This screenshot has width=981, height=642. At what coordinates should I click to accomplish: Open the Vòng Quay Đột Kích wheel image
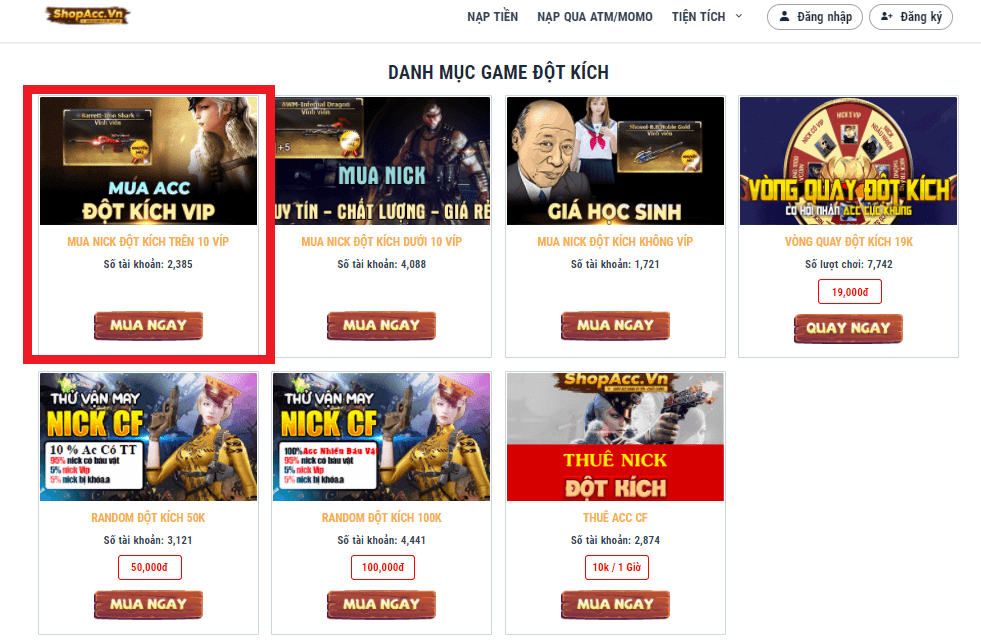coord(848,161)
